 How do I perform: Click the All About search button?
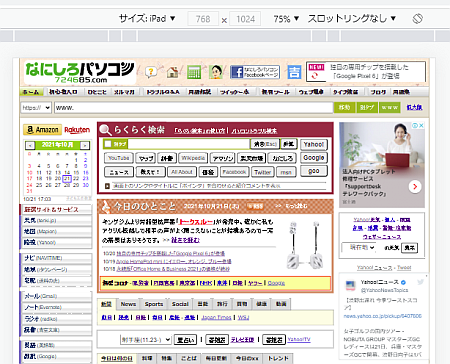(x=182, y=172)
